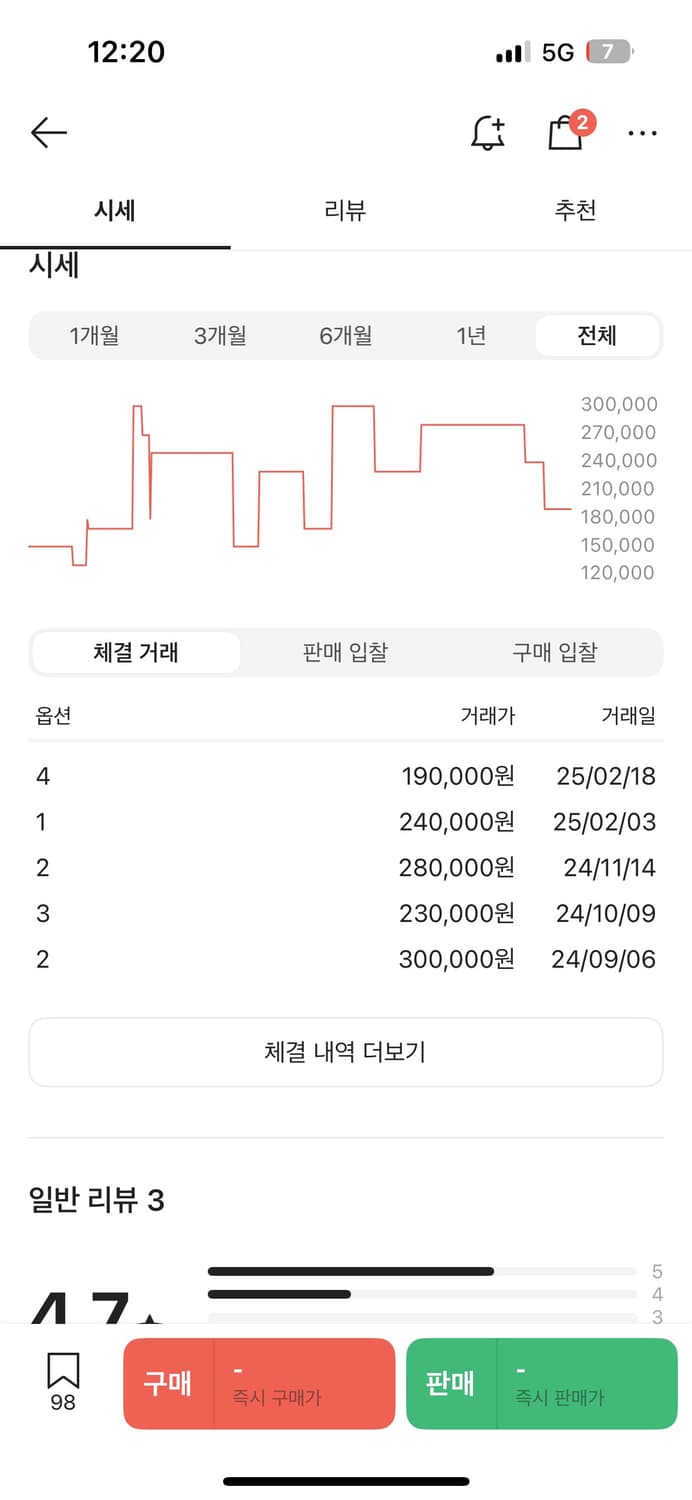Tap the bookmark icon with 98 saves
This screenshot has width=692, height=1500.
point(63,1382)
